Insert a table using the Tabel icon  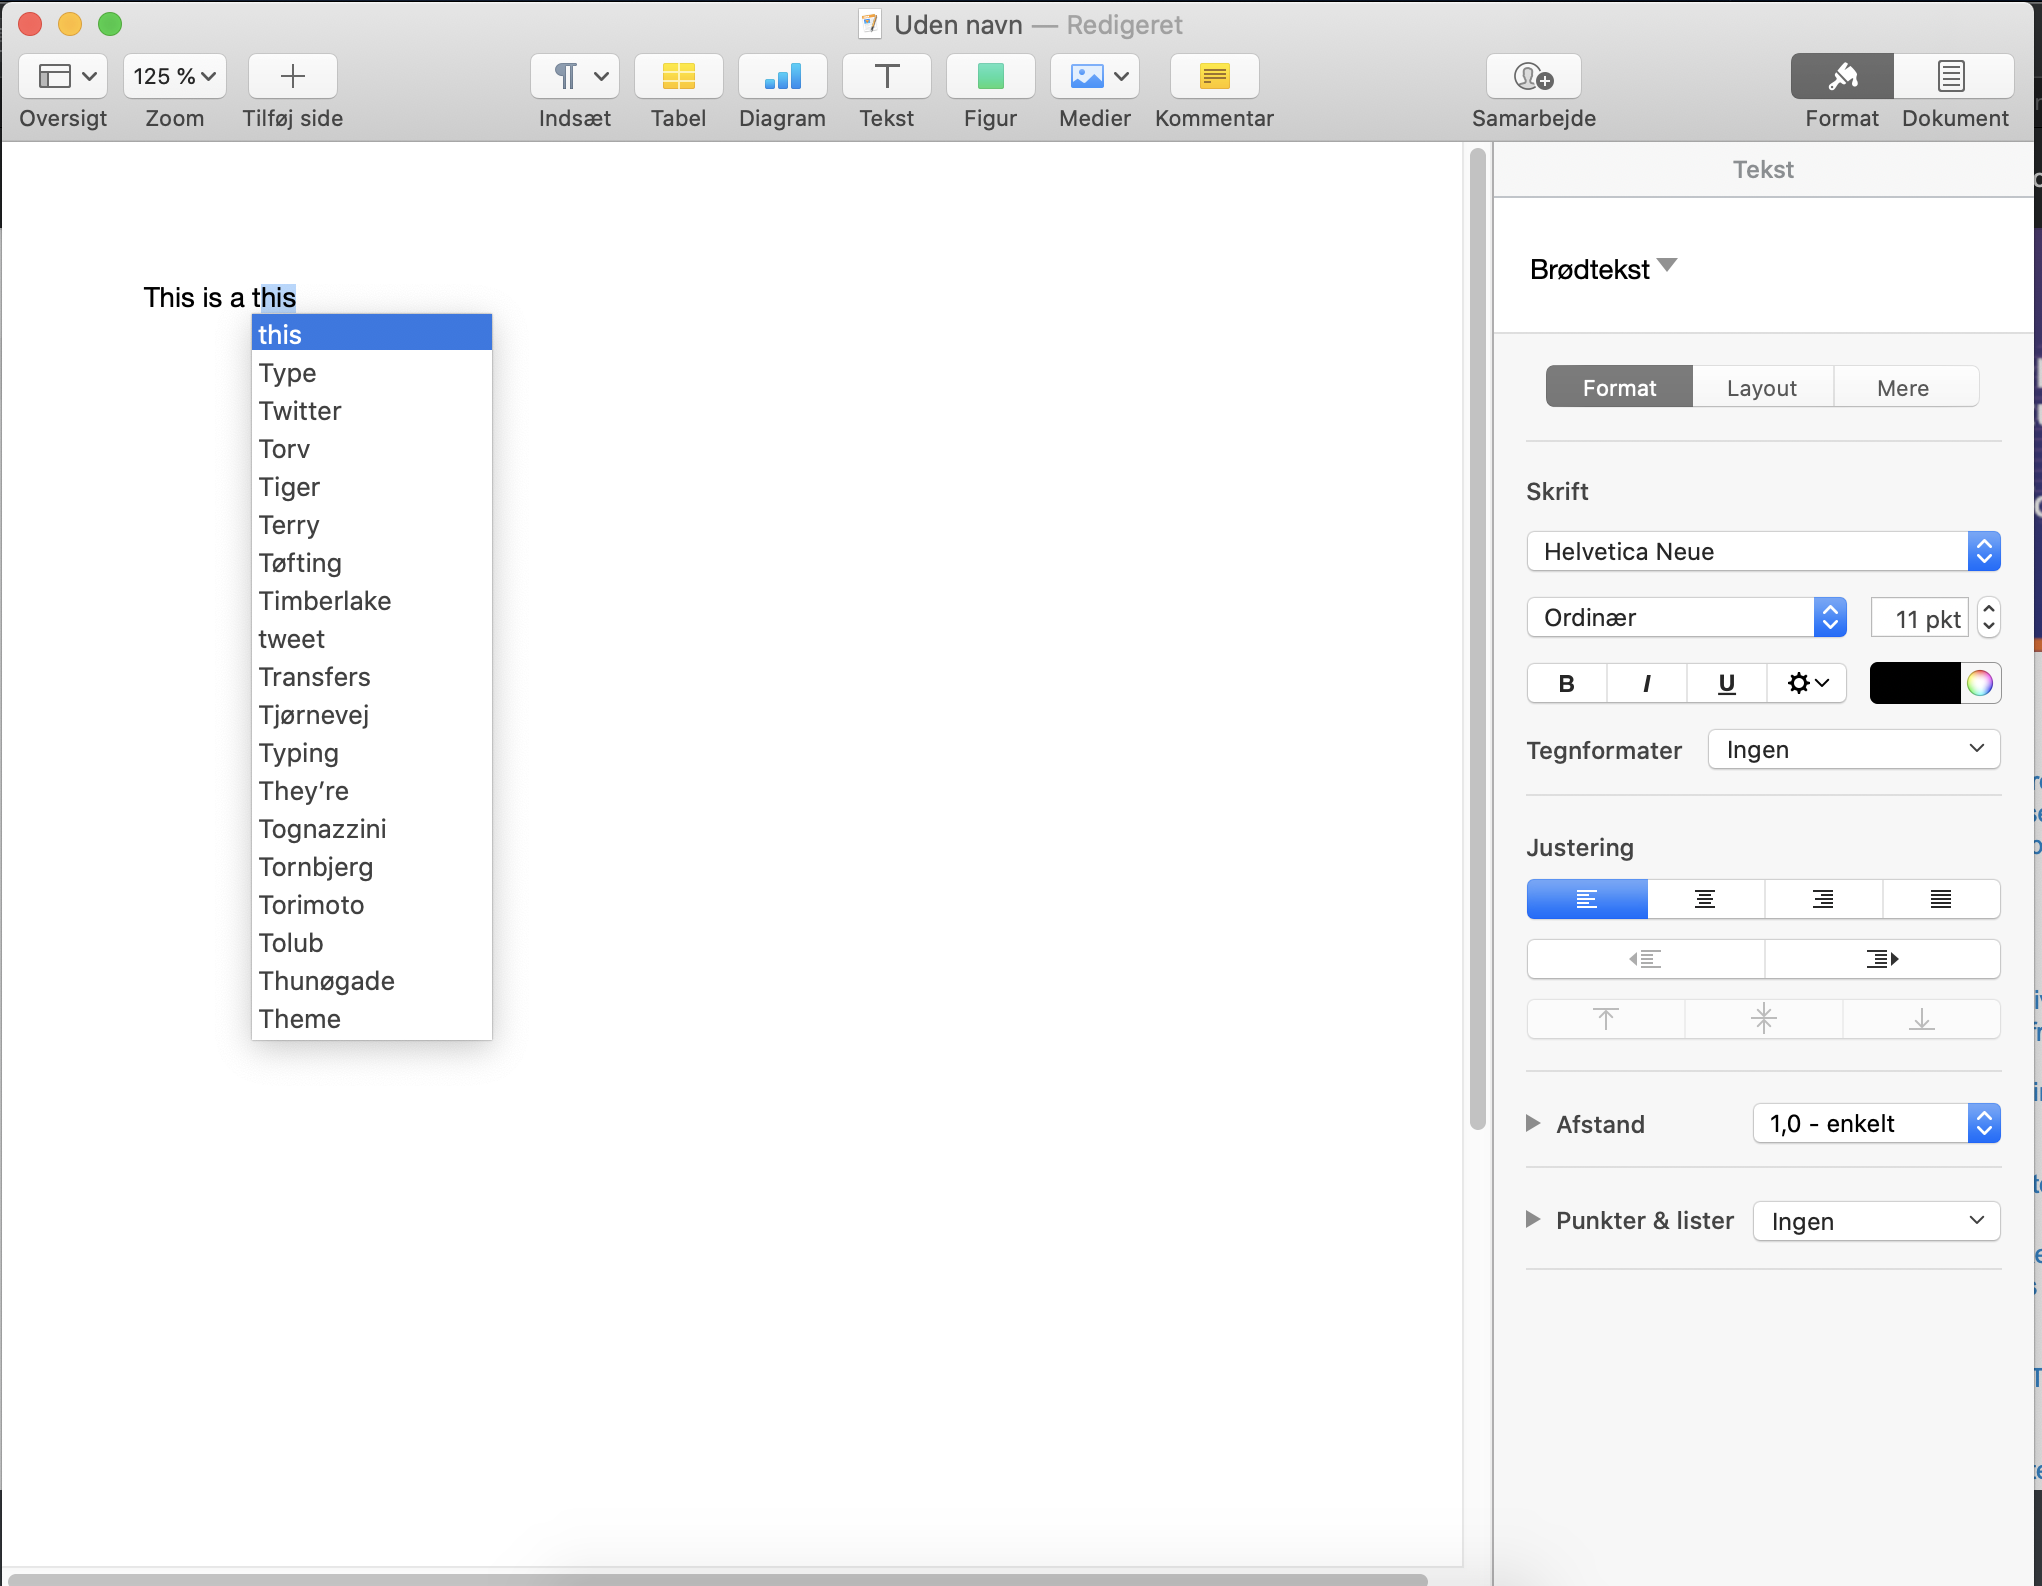tap(678, 76)
